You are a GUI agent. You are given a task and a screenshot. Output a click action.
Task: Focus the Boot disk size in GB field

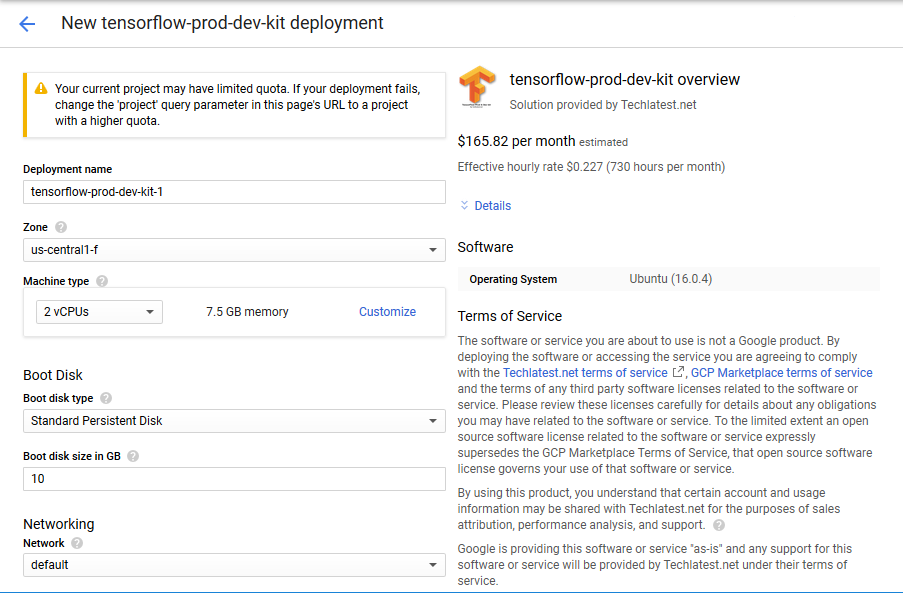(x=234, y=479)
